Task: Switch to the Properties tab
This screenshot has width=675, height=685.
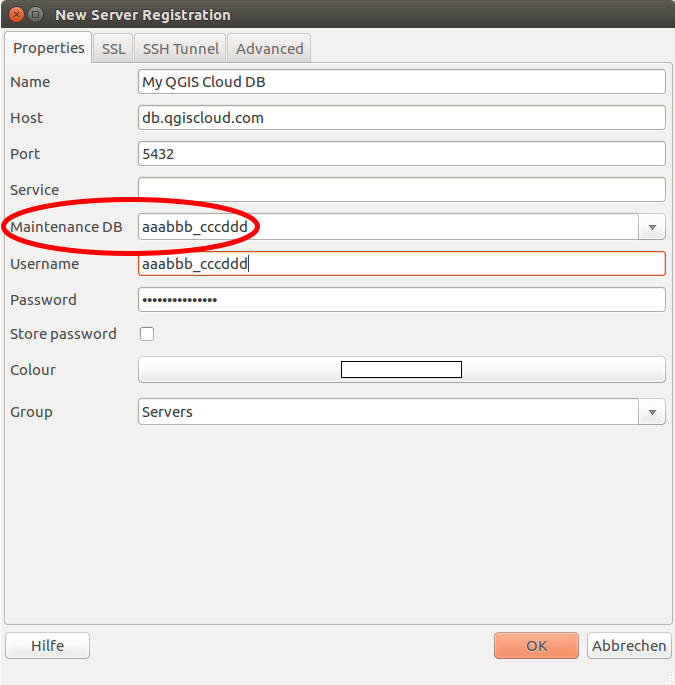Action: [49, 48]
